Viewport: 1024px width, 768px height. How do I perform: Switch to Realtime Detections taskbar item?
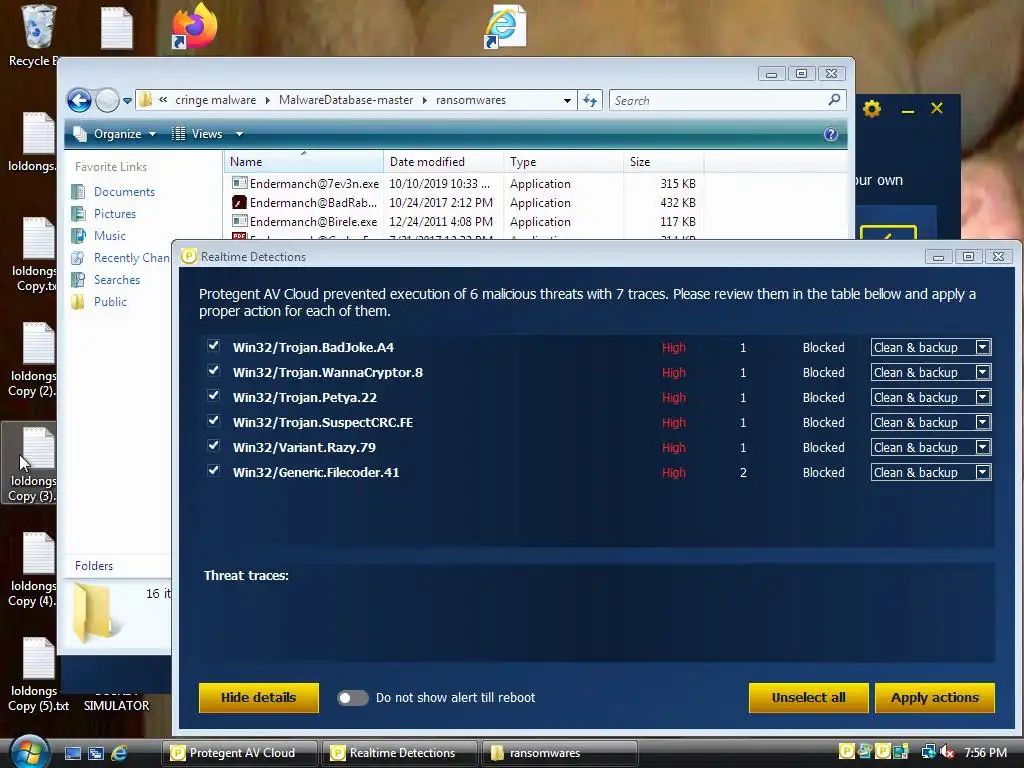pyautogui.click(x=400, y=753)
